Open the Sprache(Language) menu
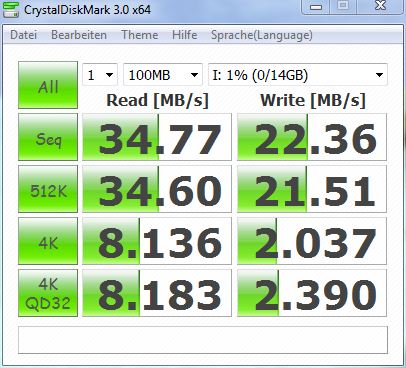The image size is (406, 368). [262, 35]
